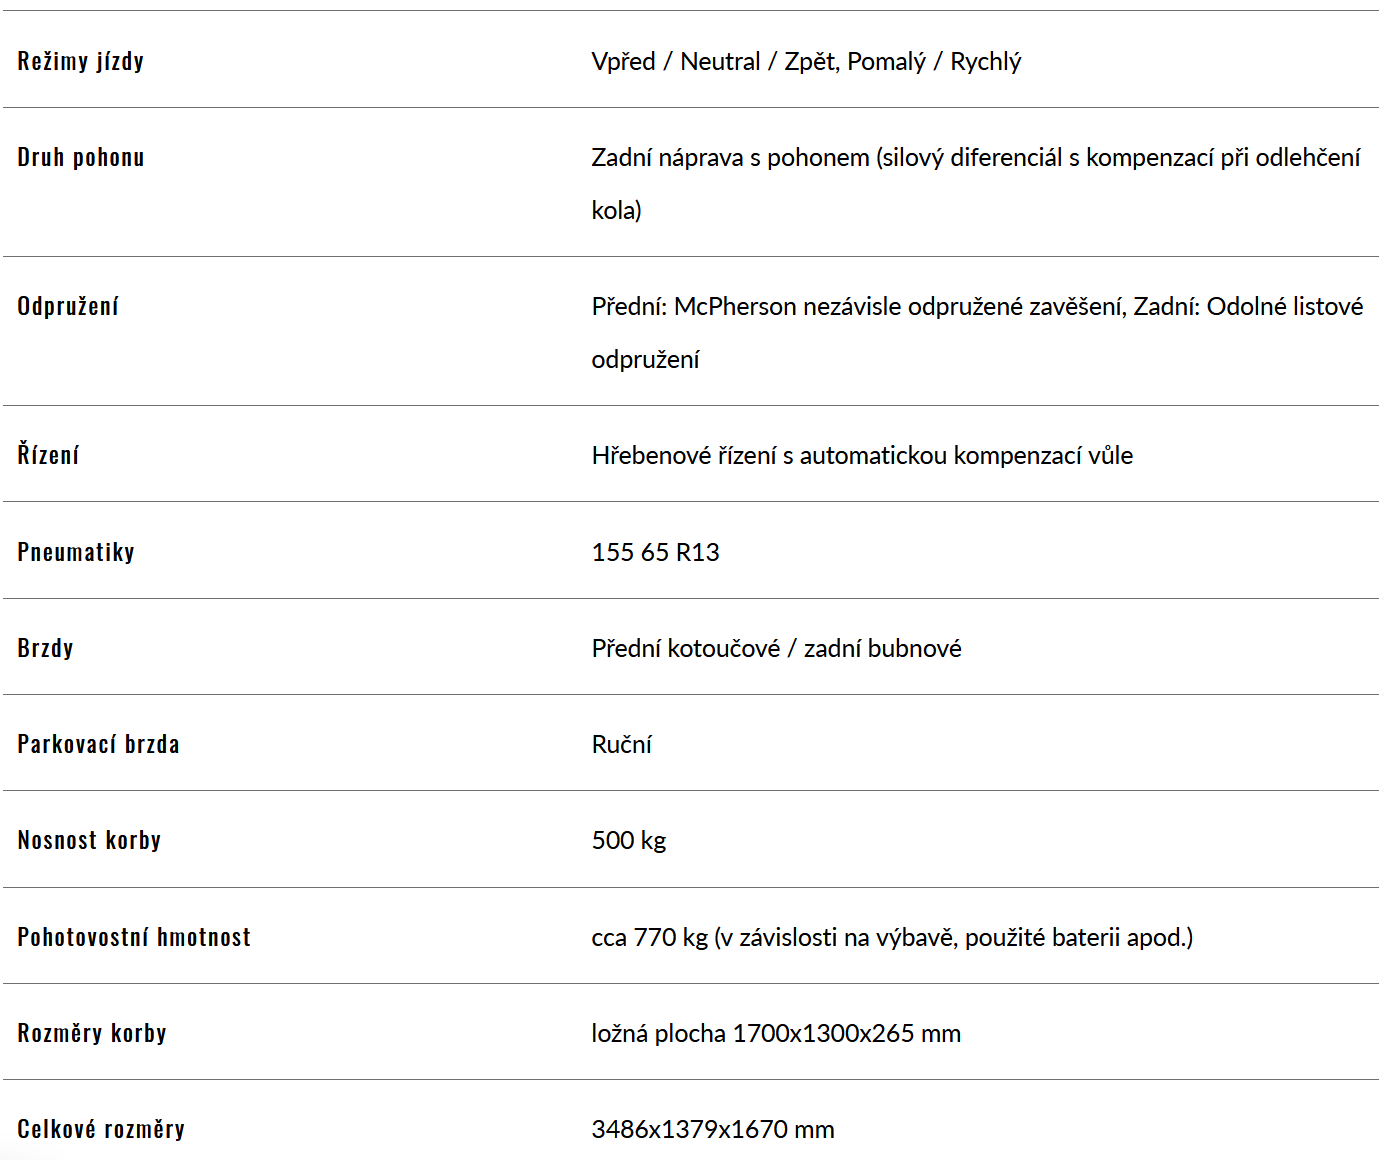Select the 500 kg value text
The image size is (1379, 1160).
(x=628, y=840)
